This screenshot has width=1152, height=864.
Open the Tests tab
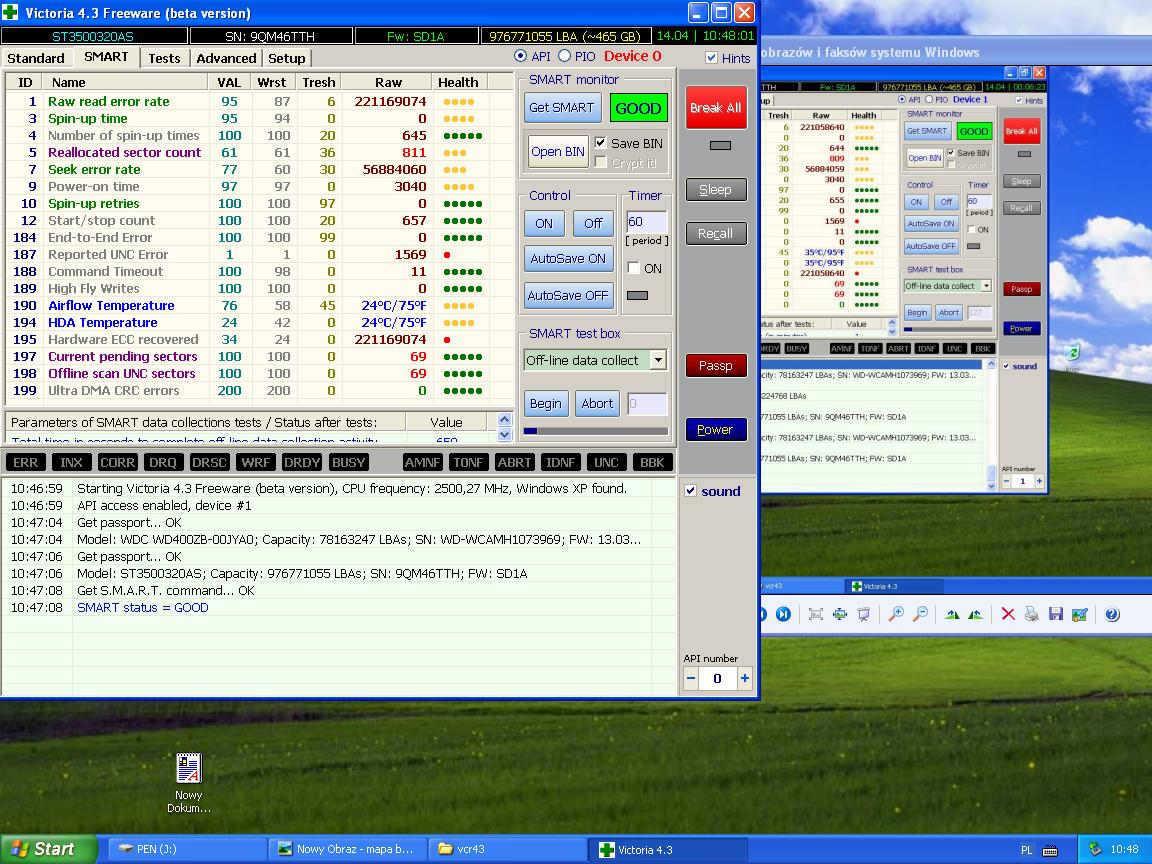point(164,59)
